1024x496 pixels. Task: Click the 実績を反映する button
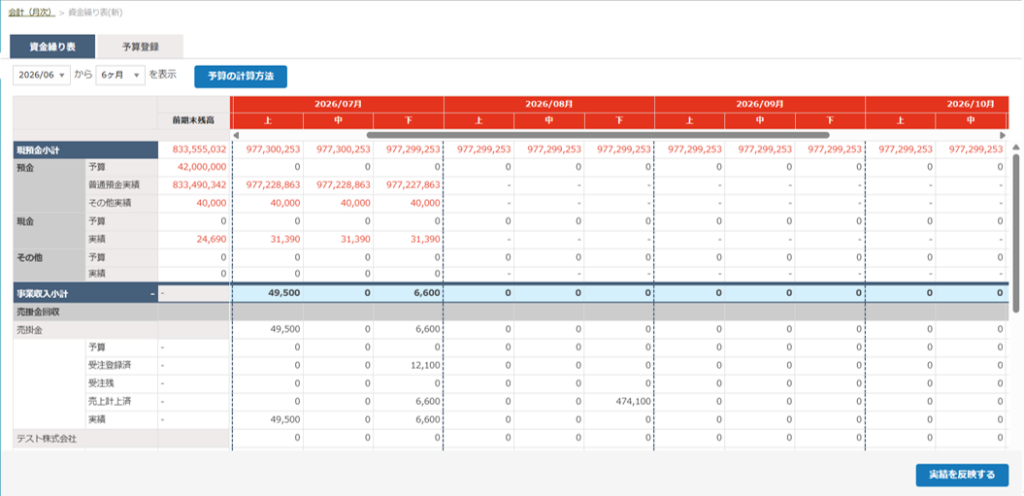click(962, 474)
